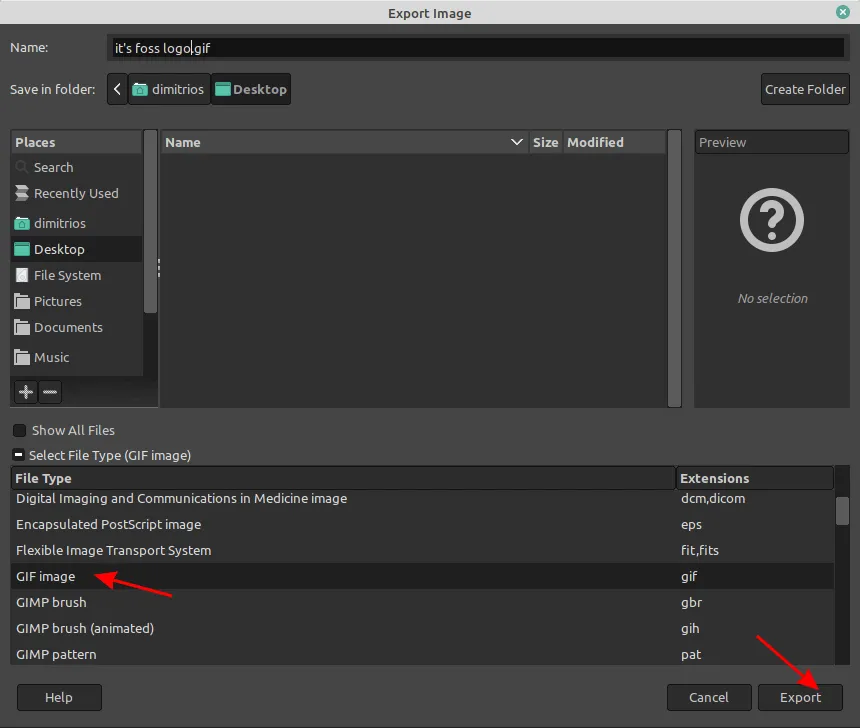This screenshot has width=860, height=728.
Task: Open Recently Used files list
Action: 75,194
